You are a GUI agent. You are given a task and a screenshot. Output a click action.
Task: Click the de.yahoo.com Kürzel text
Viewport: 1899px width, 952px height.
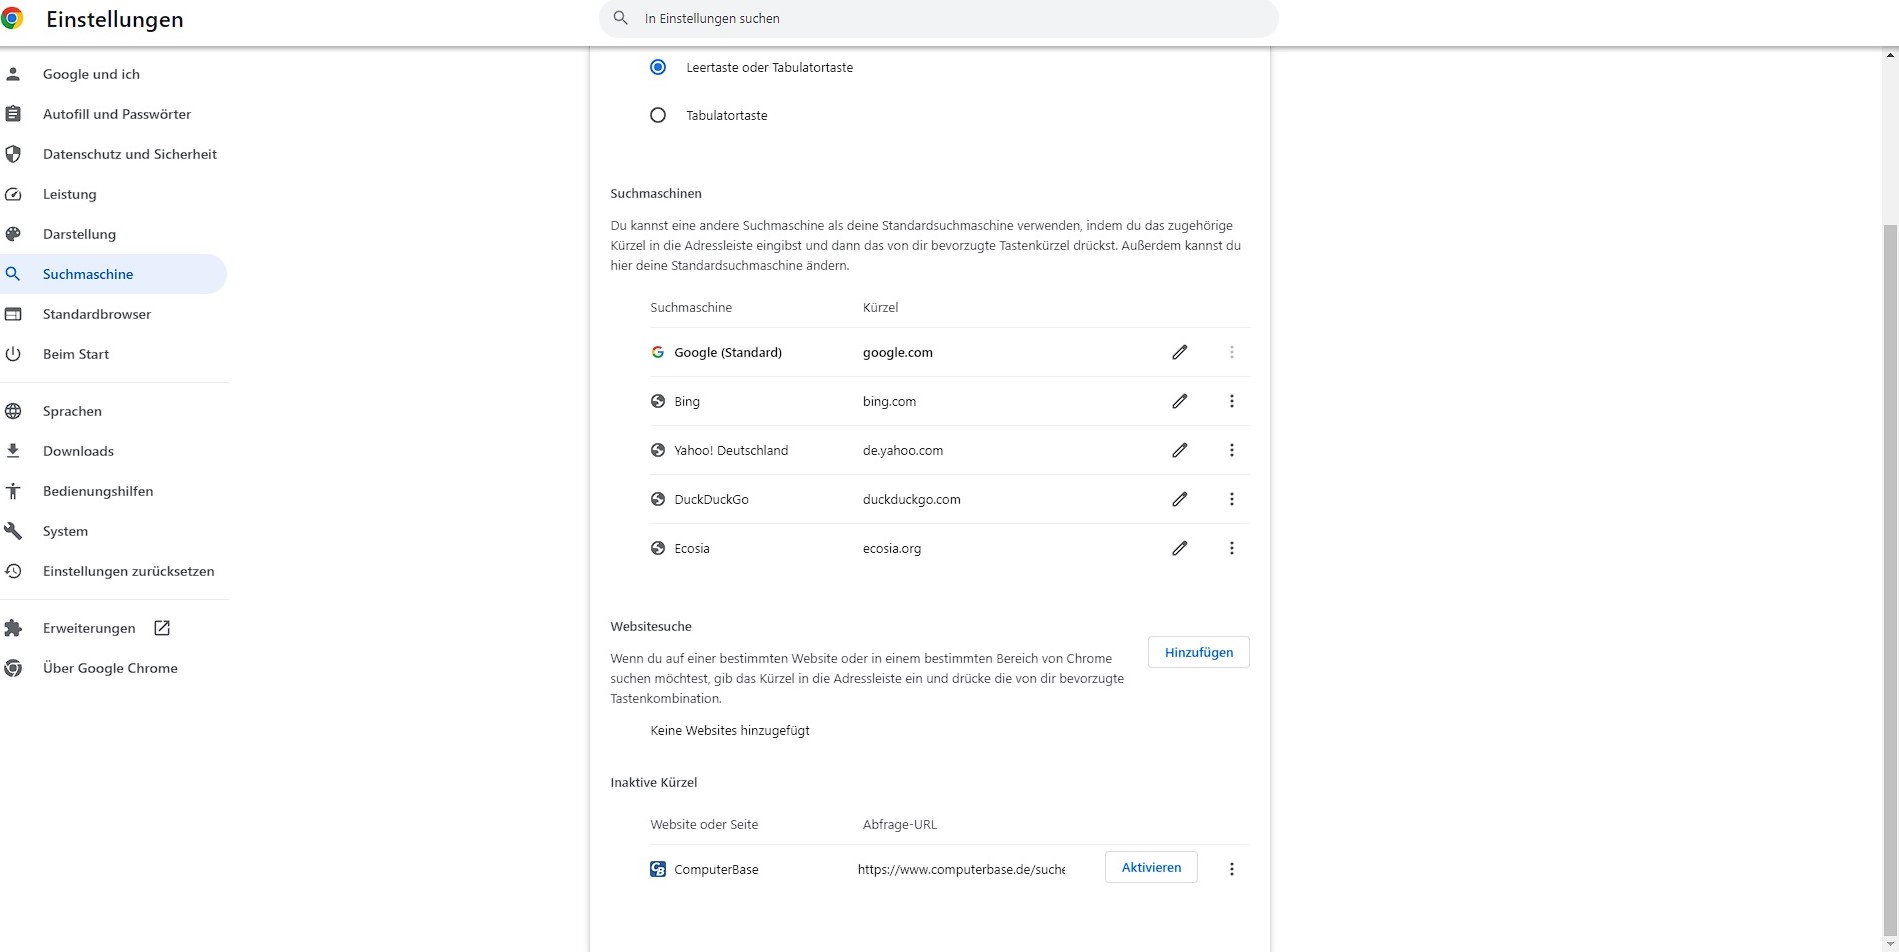click(x=903, y=450)
